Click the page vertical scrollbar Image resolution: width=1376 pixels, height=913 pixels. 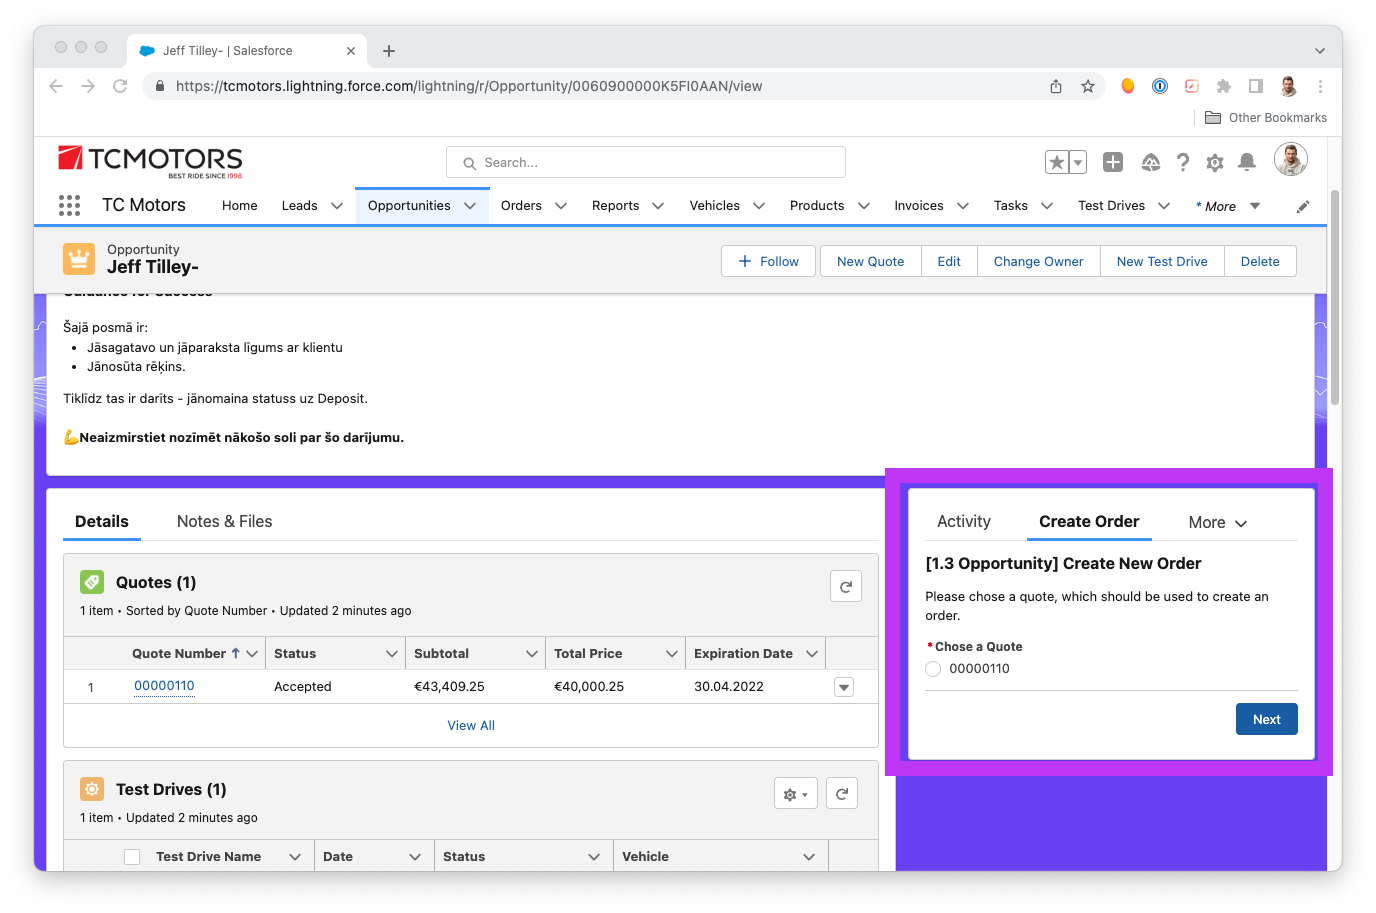[1335, 298]
